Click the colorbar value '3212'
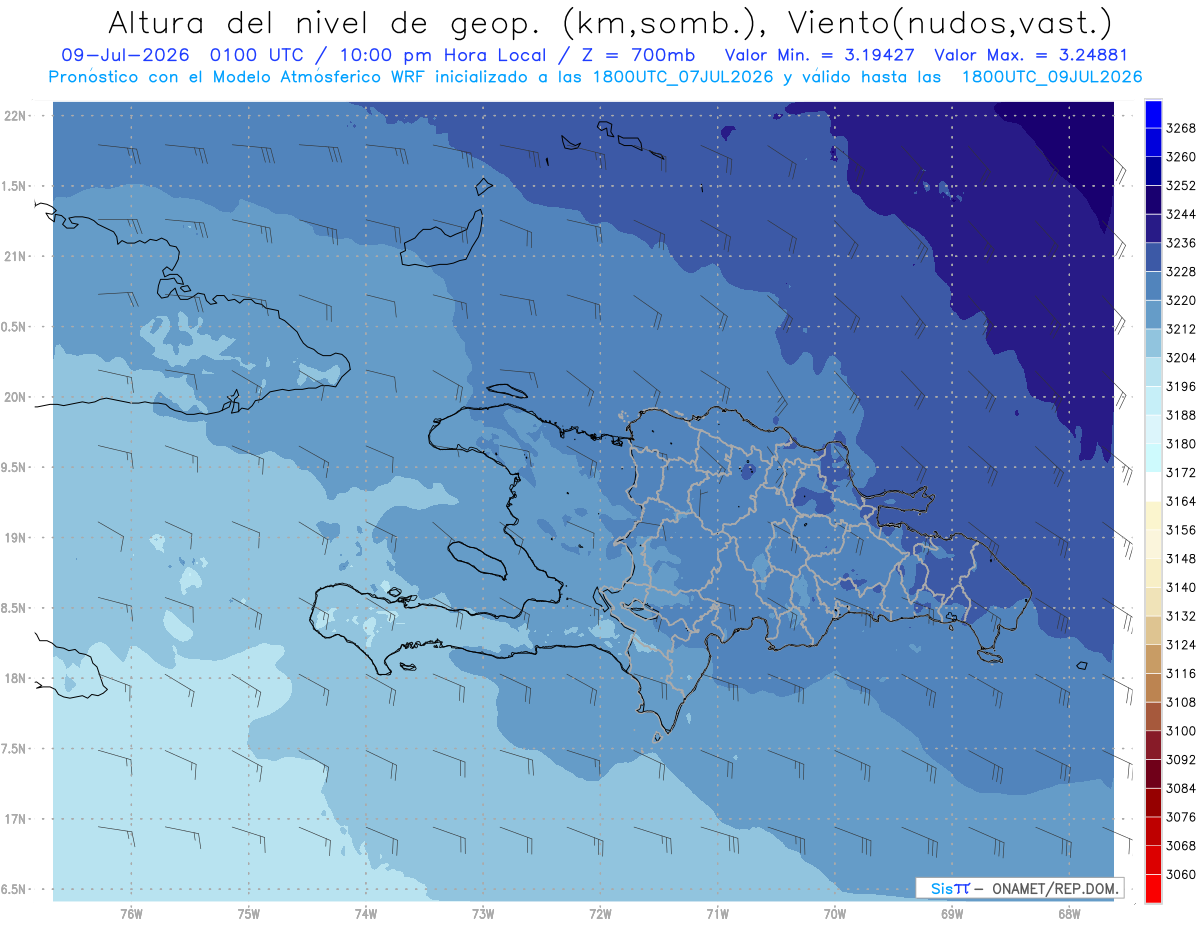The height and width of the screenshot is (927, 1200). 1181,329
